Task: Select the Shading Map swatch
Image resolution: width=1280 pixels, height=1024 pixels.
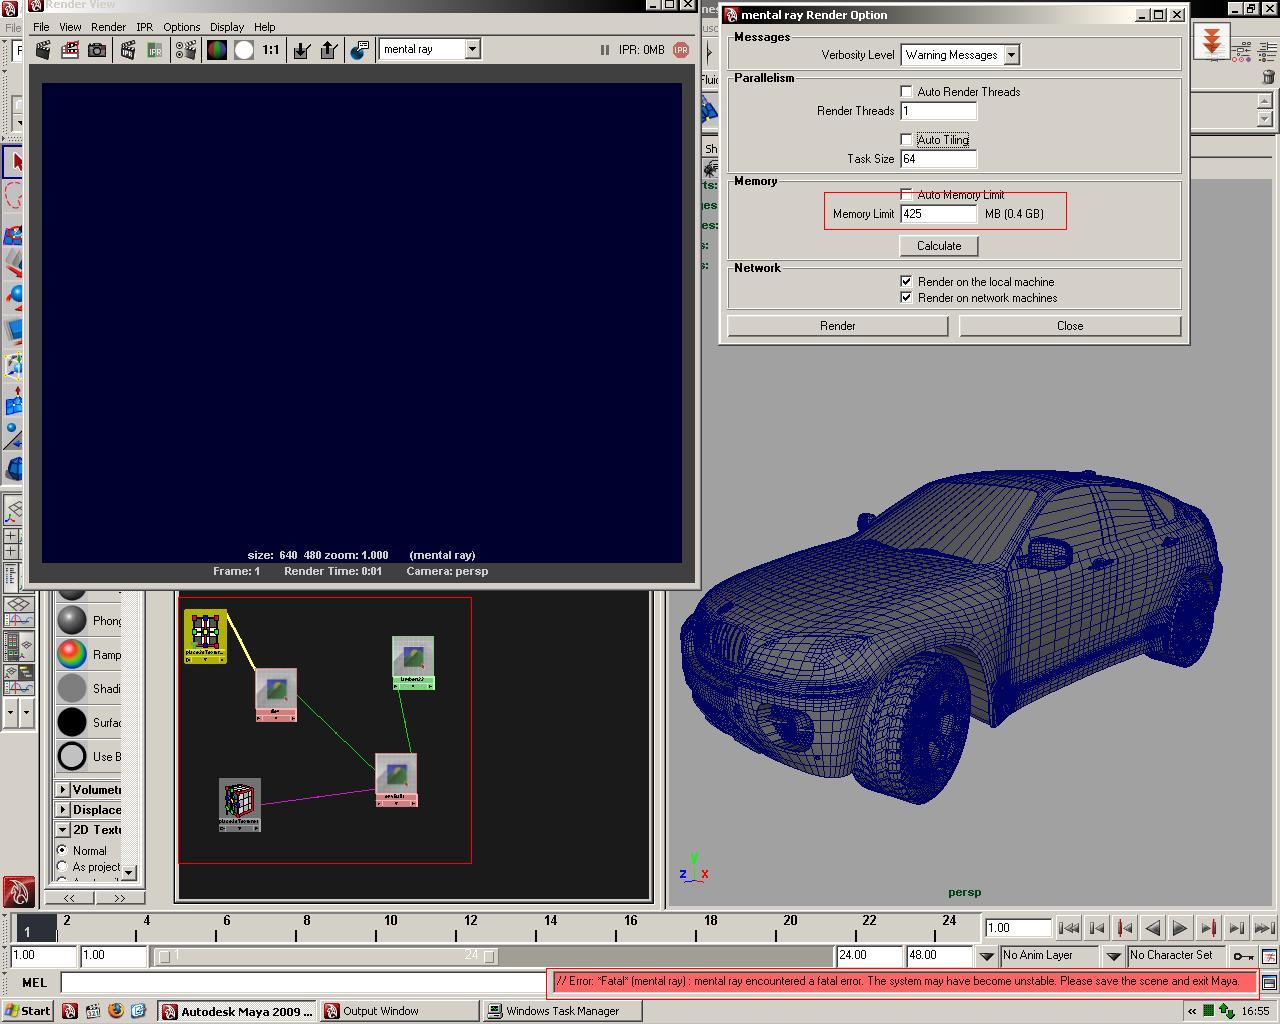Action: [x=72, y=688]
